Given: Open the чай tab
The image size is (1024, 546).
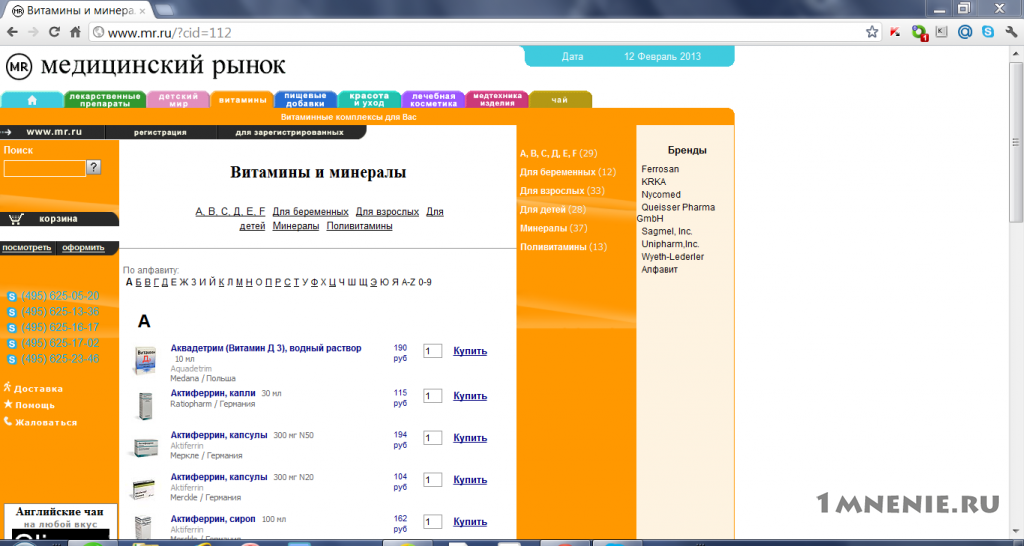Looking at the screenshot, I should point(560,100).
